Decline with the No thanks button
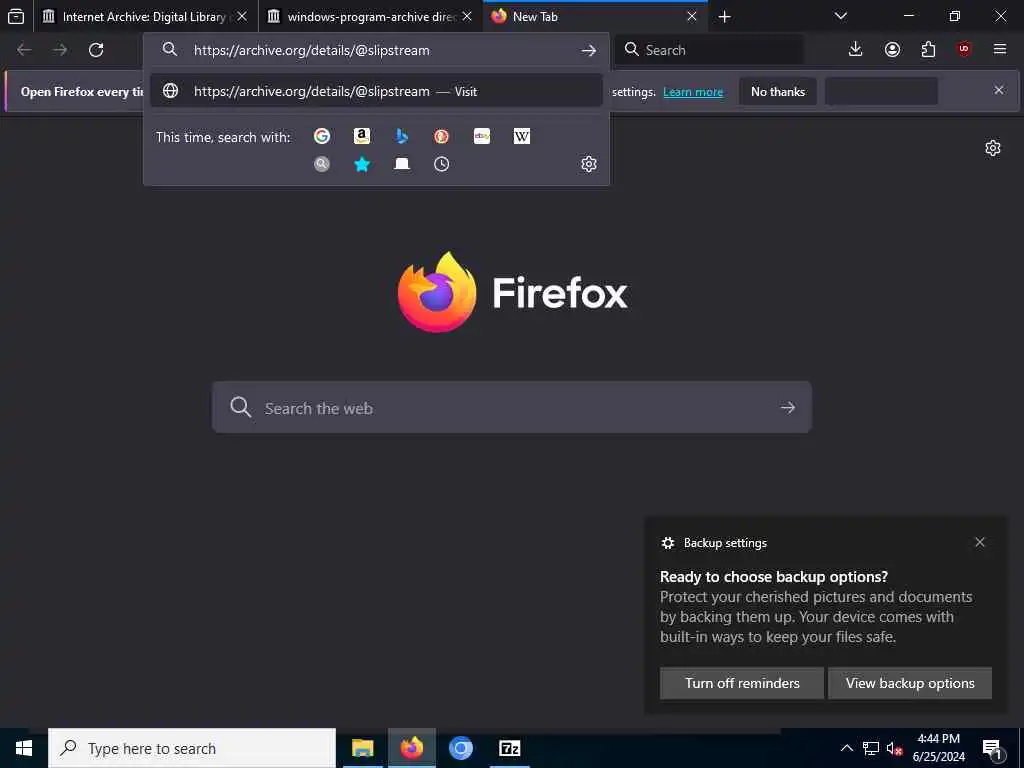The width and height of the screenshot is (1024, 768). tap(778, 91)
